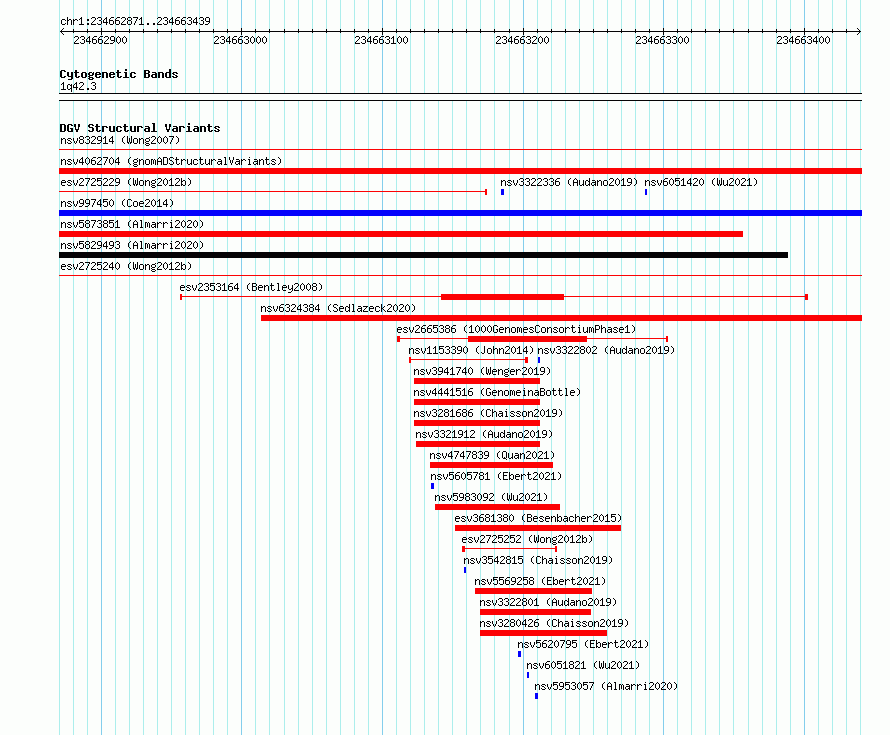Select the nsv5829493 (Almarri2020) label
Image resolution: width=890 pixels, height=735 pixels.
tap(132, 245)
